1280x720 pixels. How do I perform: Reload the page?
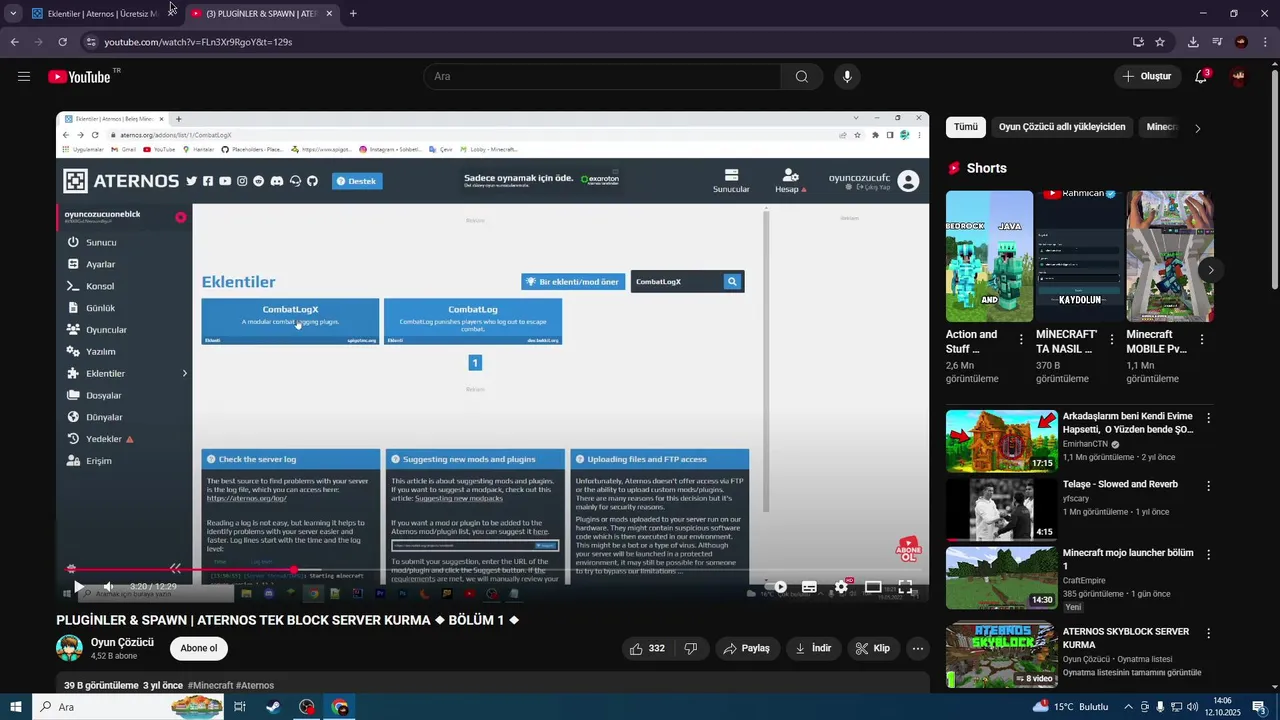[62, 42]
